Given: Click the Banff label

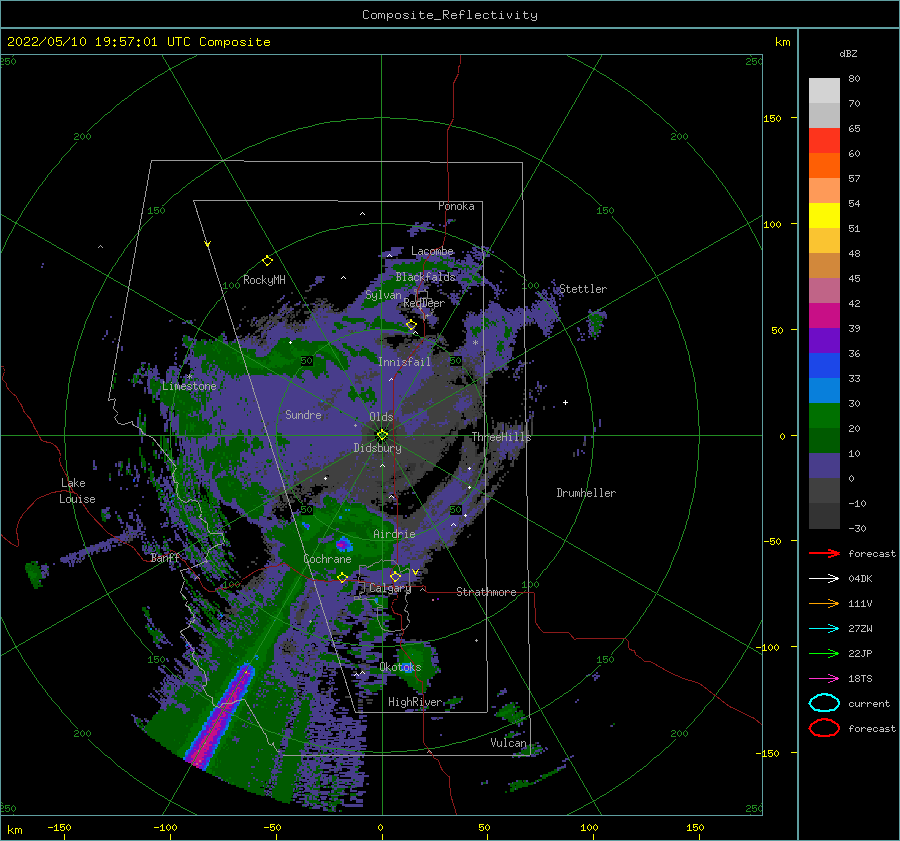Looking at the screenshot, I should click(165, 558).
